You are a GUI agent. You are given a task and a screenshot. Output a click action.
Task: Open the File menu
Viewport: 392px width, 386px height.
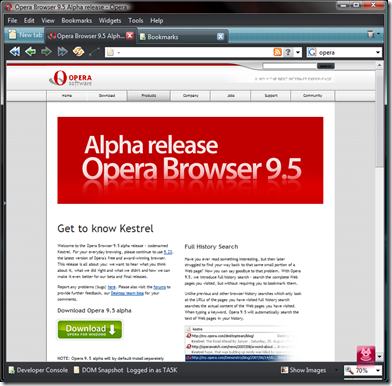click(12, 21)
